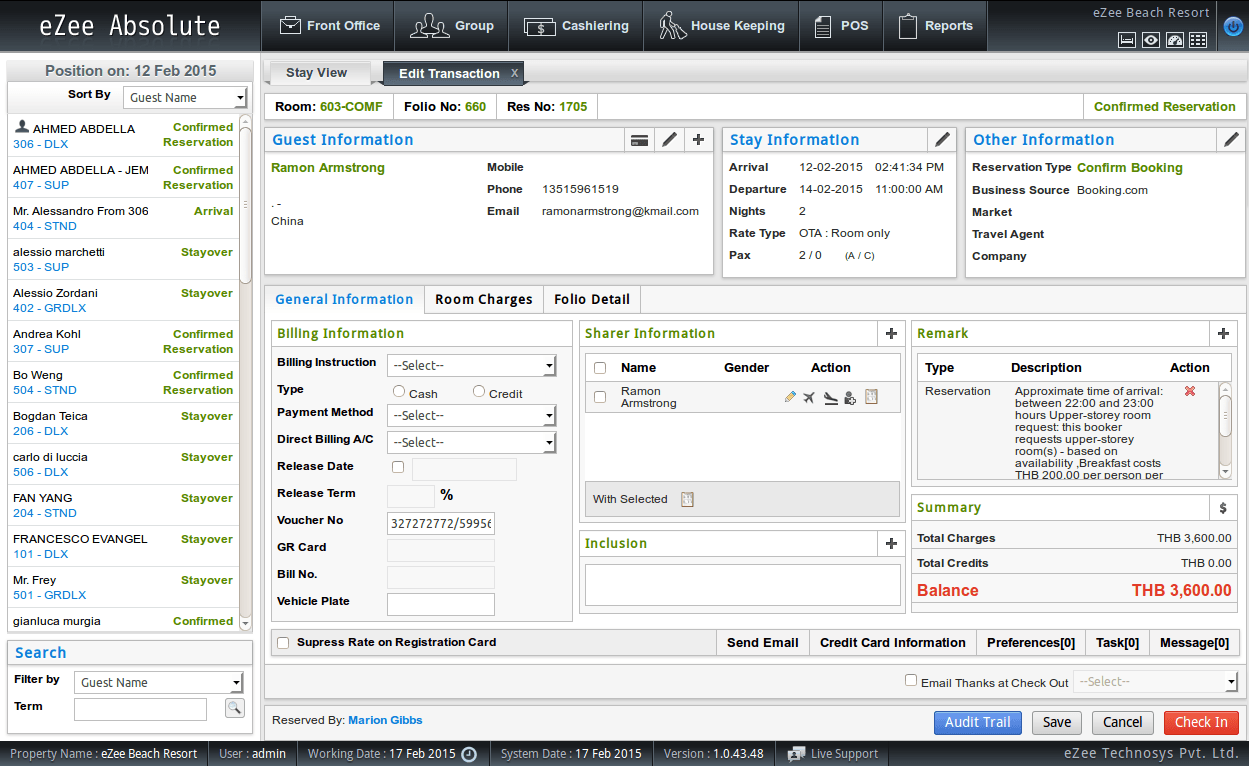
Task: Click the blue power logout button
Action: [x=1233, y=27]
